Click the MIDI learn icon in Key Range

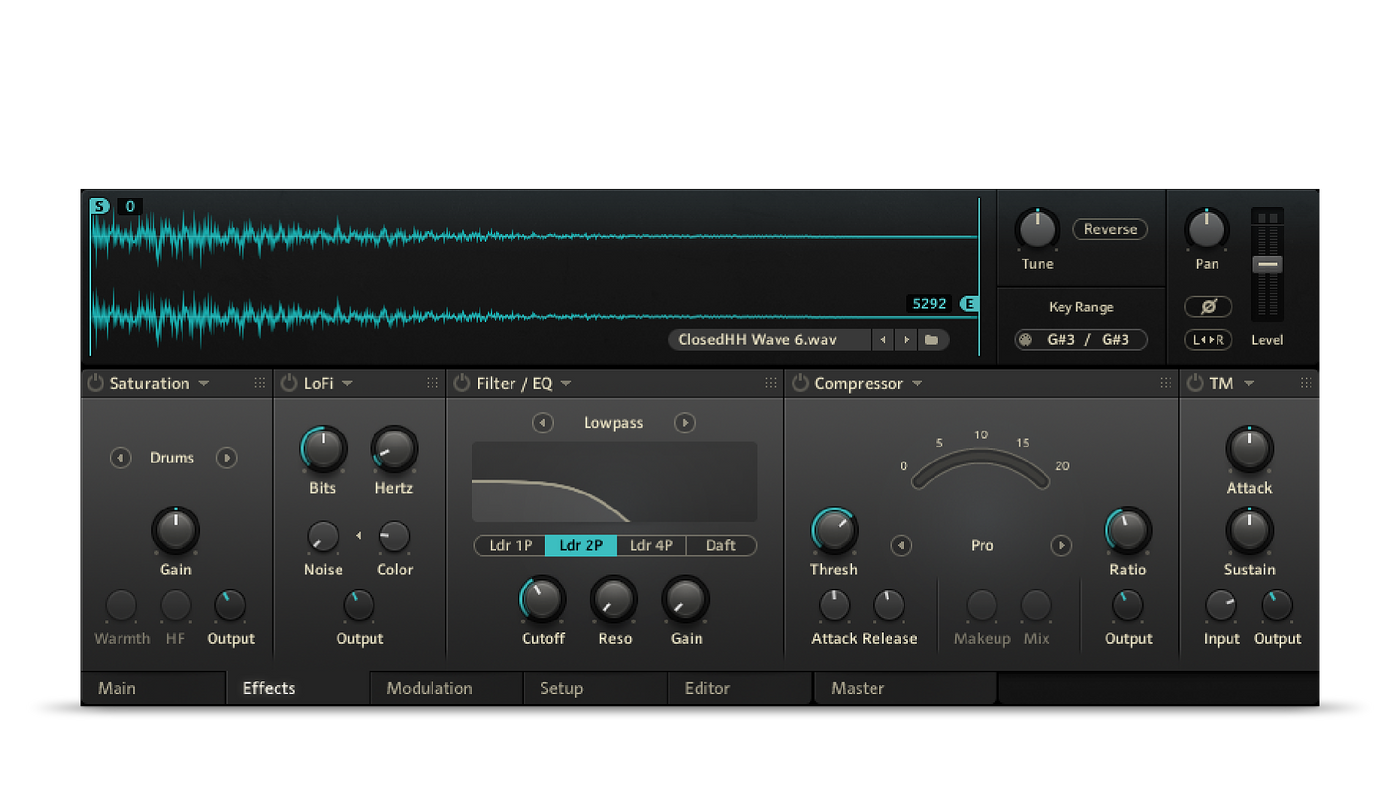point(1025,340)
